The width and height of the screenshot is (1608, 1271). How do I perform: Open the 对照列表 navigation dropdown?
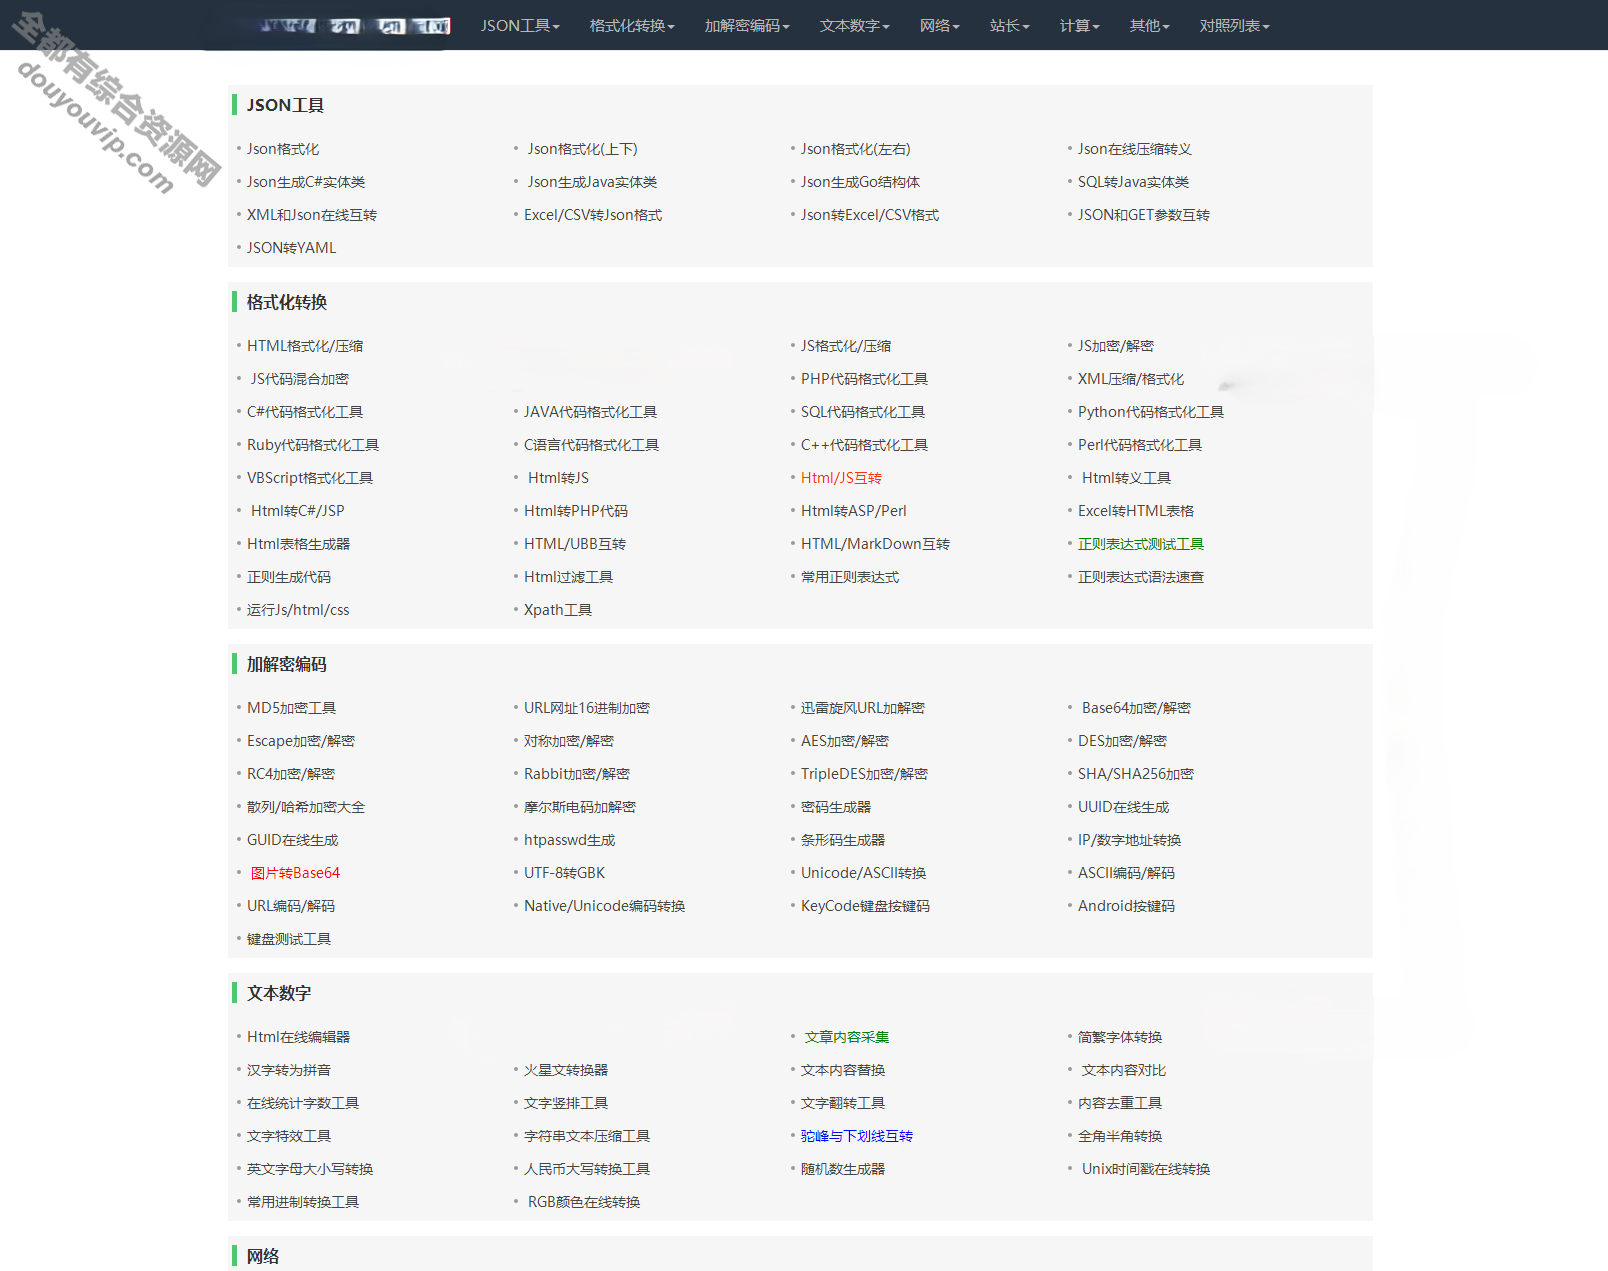tap(1235, 26)
